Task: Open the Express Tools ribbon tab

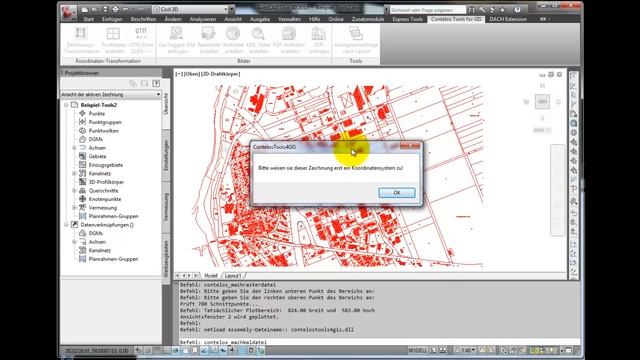Action: pyautogui.click(x=407, y=19)
